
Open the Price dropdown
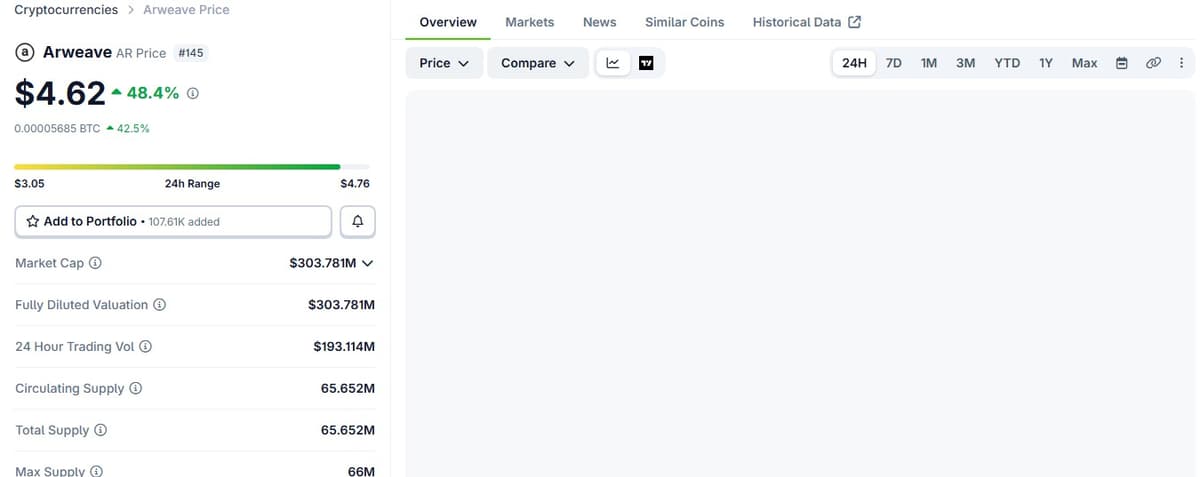[444, 63]
